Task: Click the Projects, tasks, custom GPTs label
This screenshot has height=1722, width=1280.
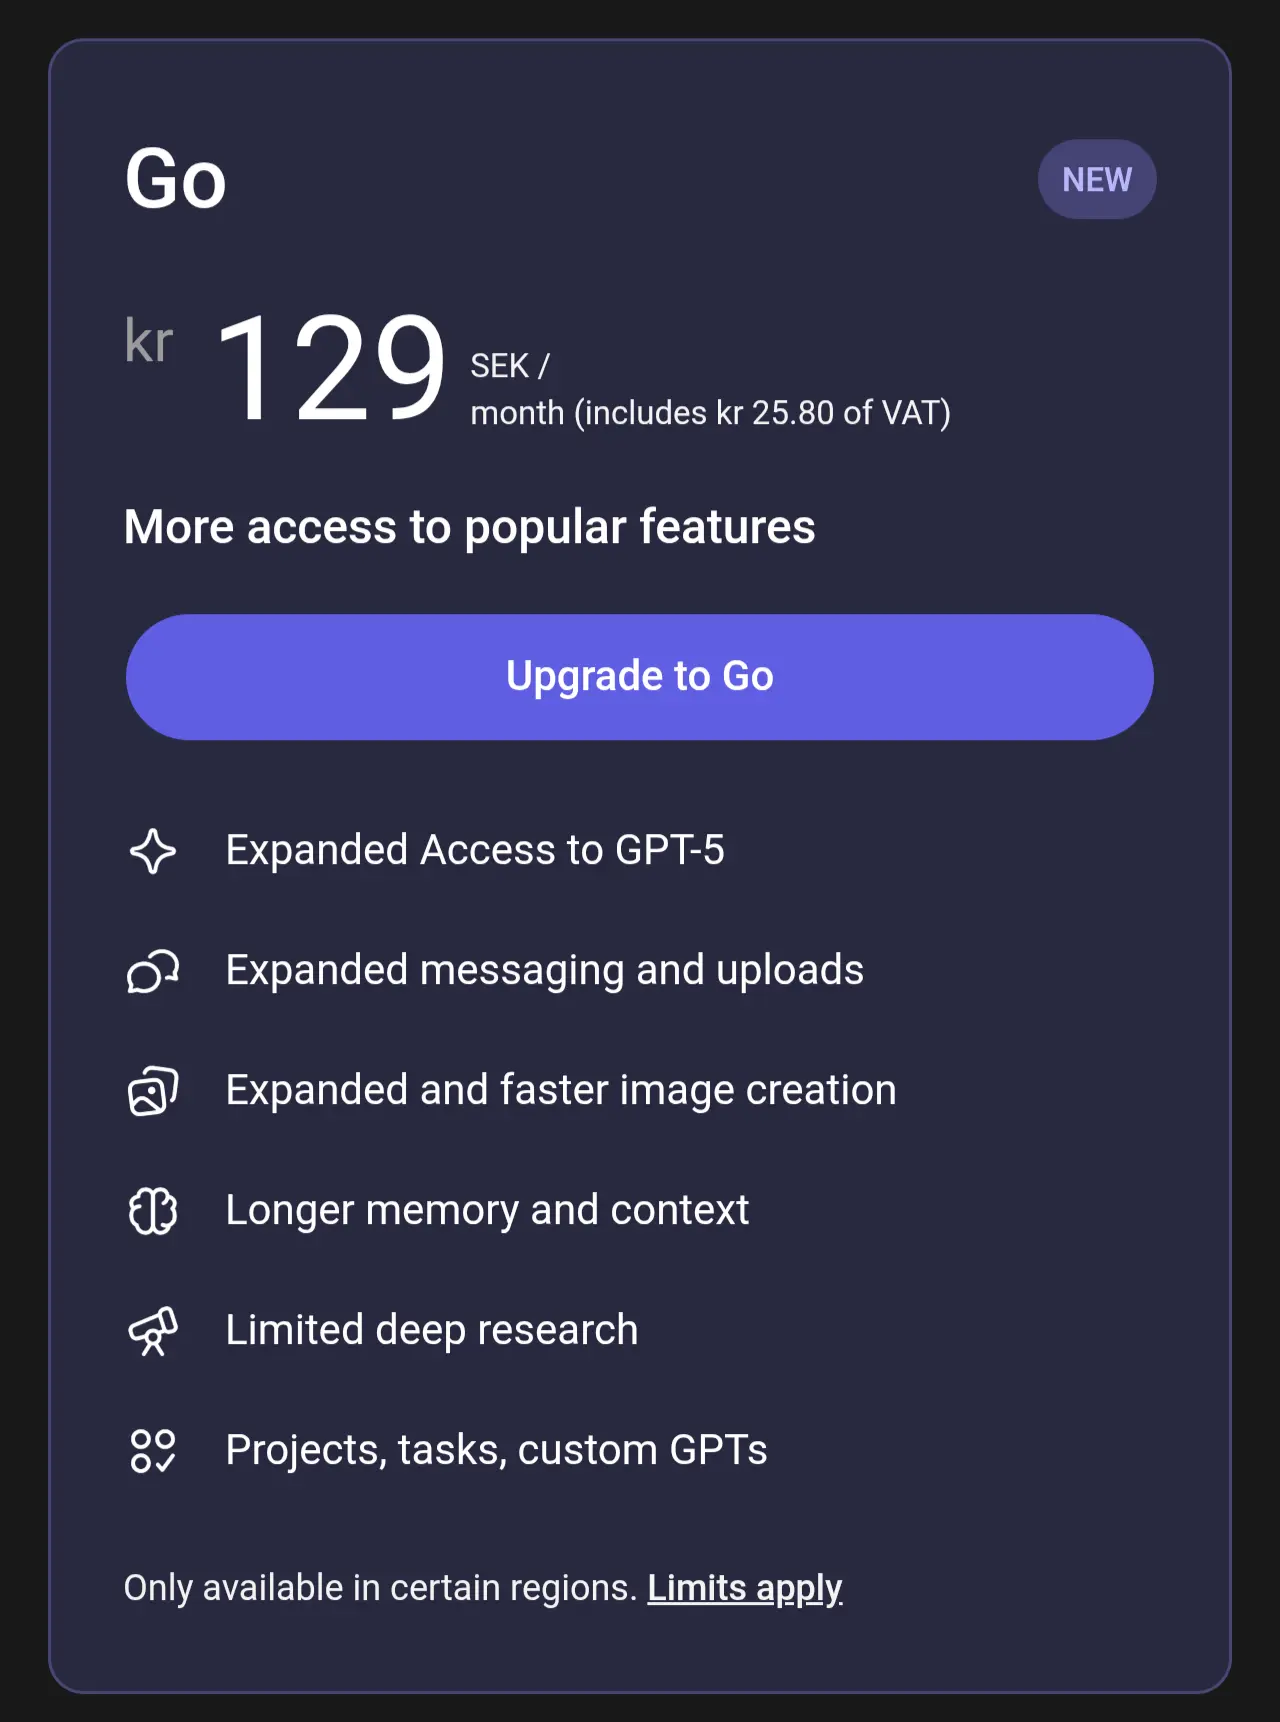Action: click(x=496, y=1451)
